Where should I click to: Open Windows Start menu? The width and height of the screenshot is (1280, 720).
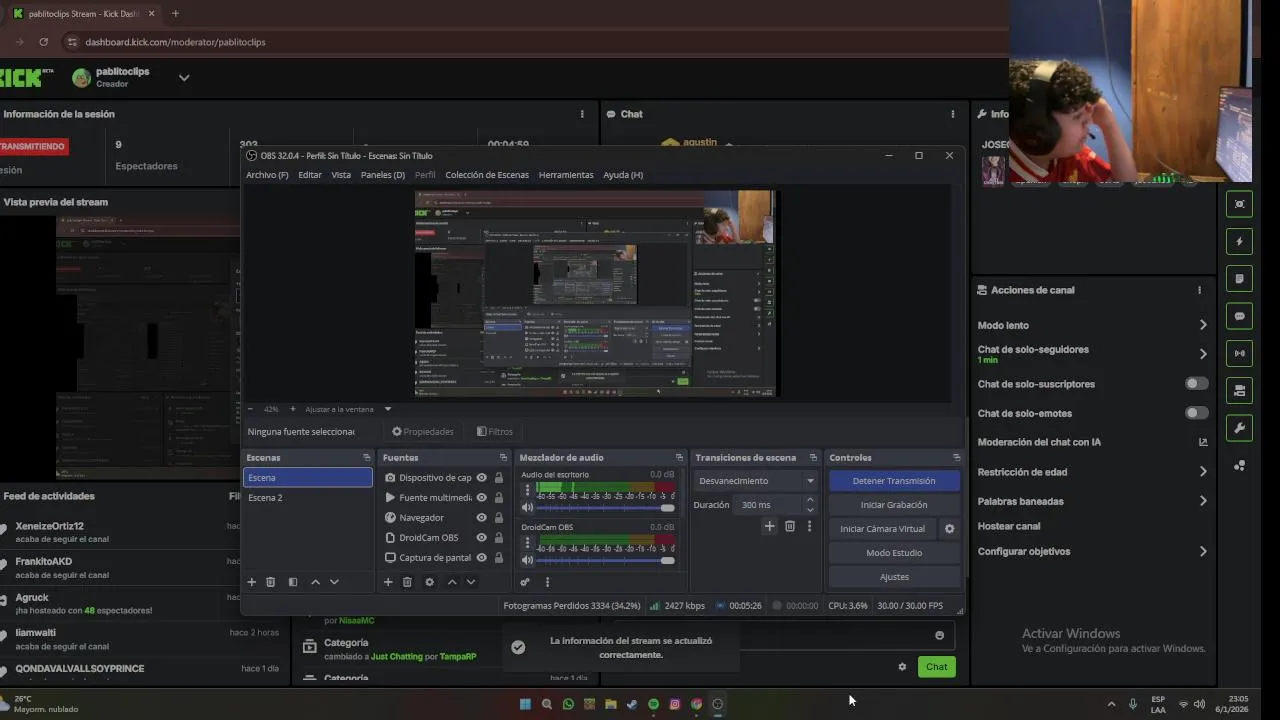[x=525, y=704]
